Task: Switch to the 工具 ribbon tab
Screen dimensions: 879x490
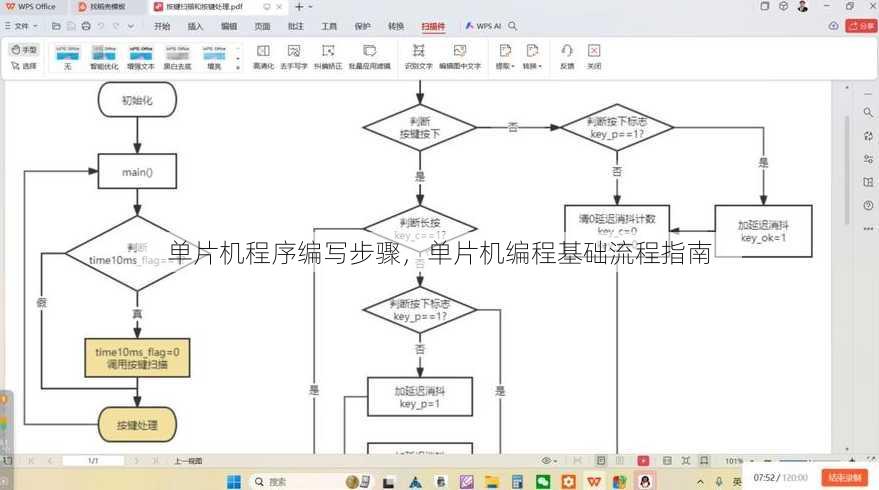Action: coord(329,26)
